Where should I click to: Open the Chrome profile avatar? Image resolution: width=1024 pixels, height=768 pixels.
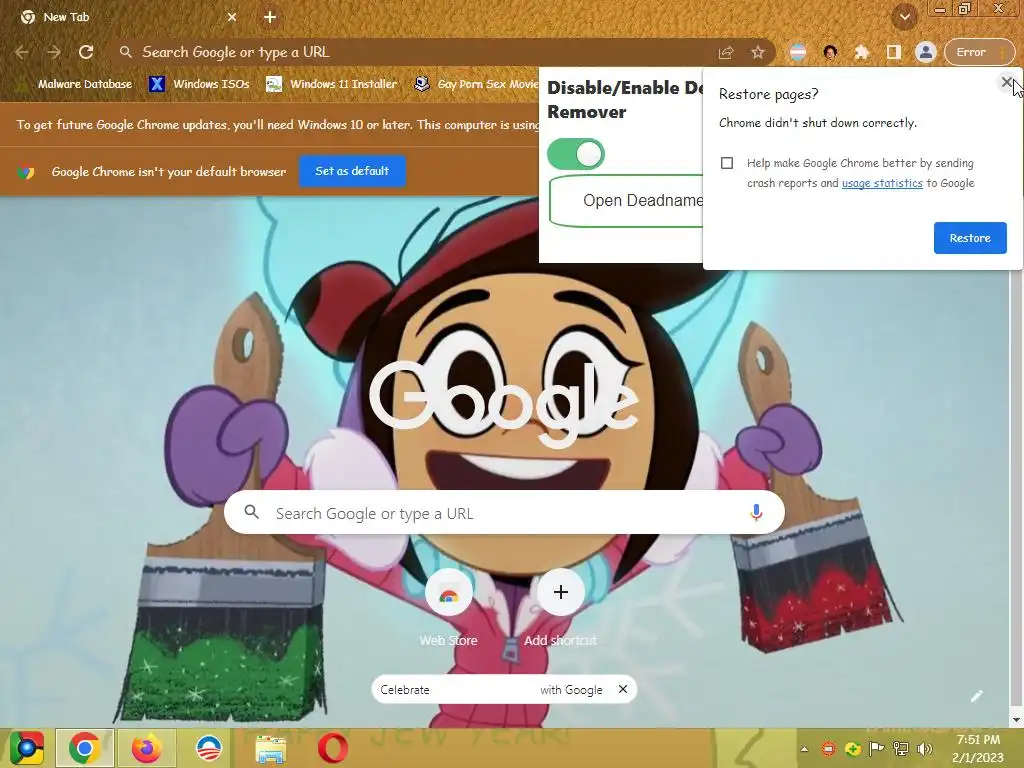tap(925, 52)
